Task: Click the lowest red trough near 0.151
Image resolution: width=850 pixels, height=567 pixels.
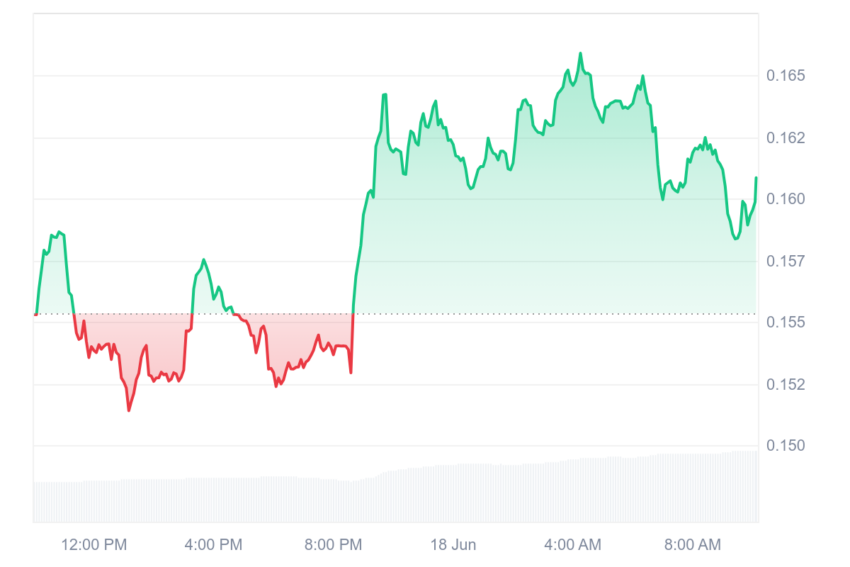Action: click(129, 410)
